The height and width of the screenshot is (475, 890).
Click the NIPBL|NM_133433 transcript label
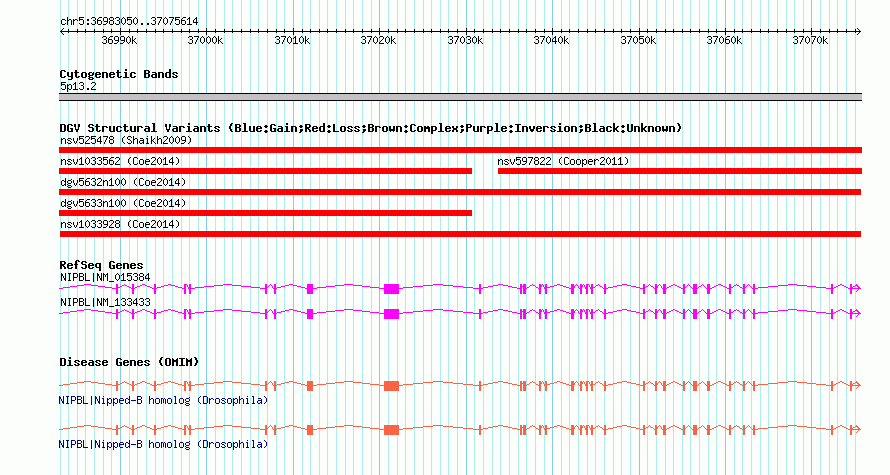click(105, 302)
